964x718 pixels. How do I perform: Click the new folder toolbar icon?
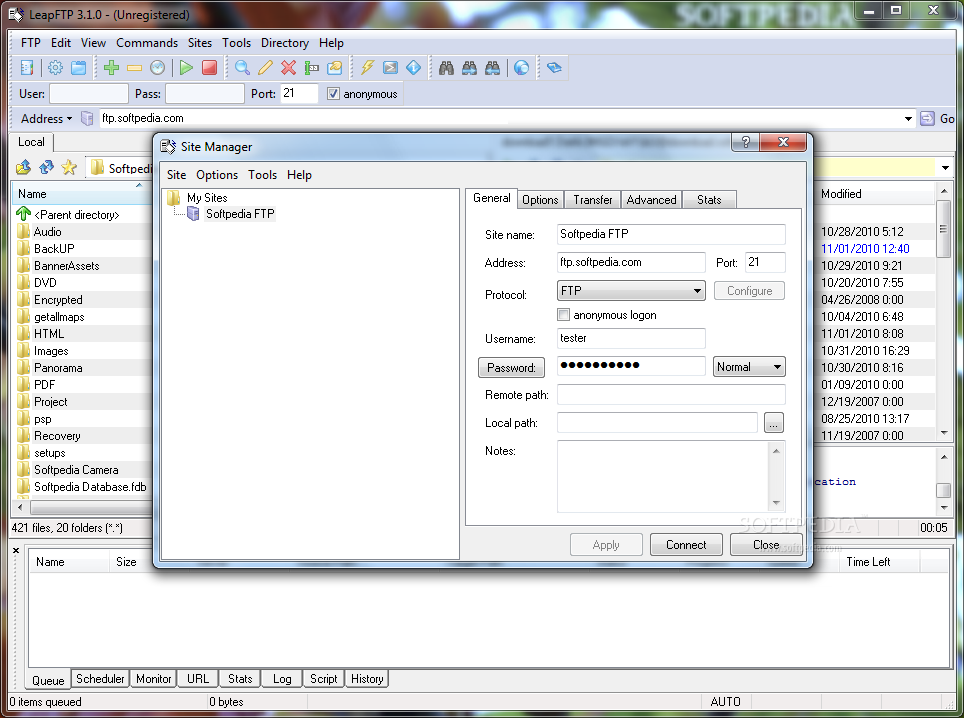coord(334,68)
